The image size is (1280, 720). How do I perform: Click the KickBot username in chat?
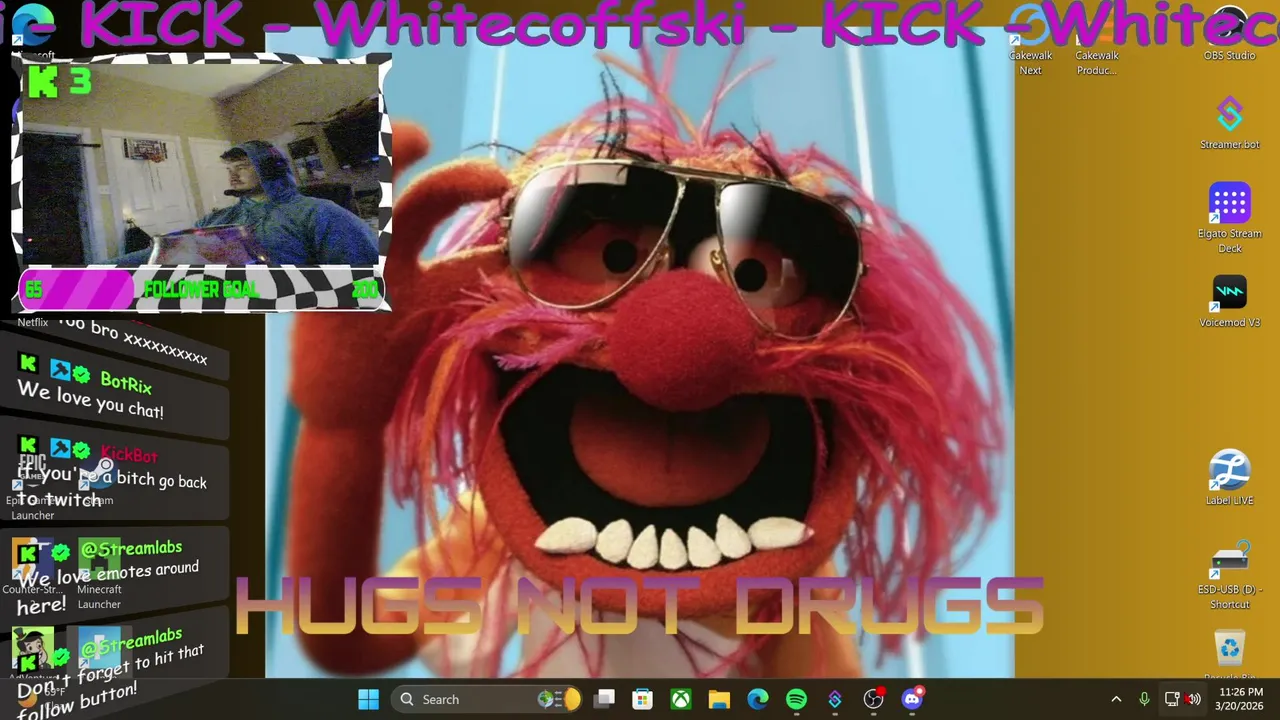[x=129, y=456]
